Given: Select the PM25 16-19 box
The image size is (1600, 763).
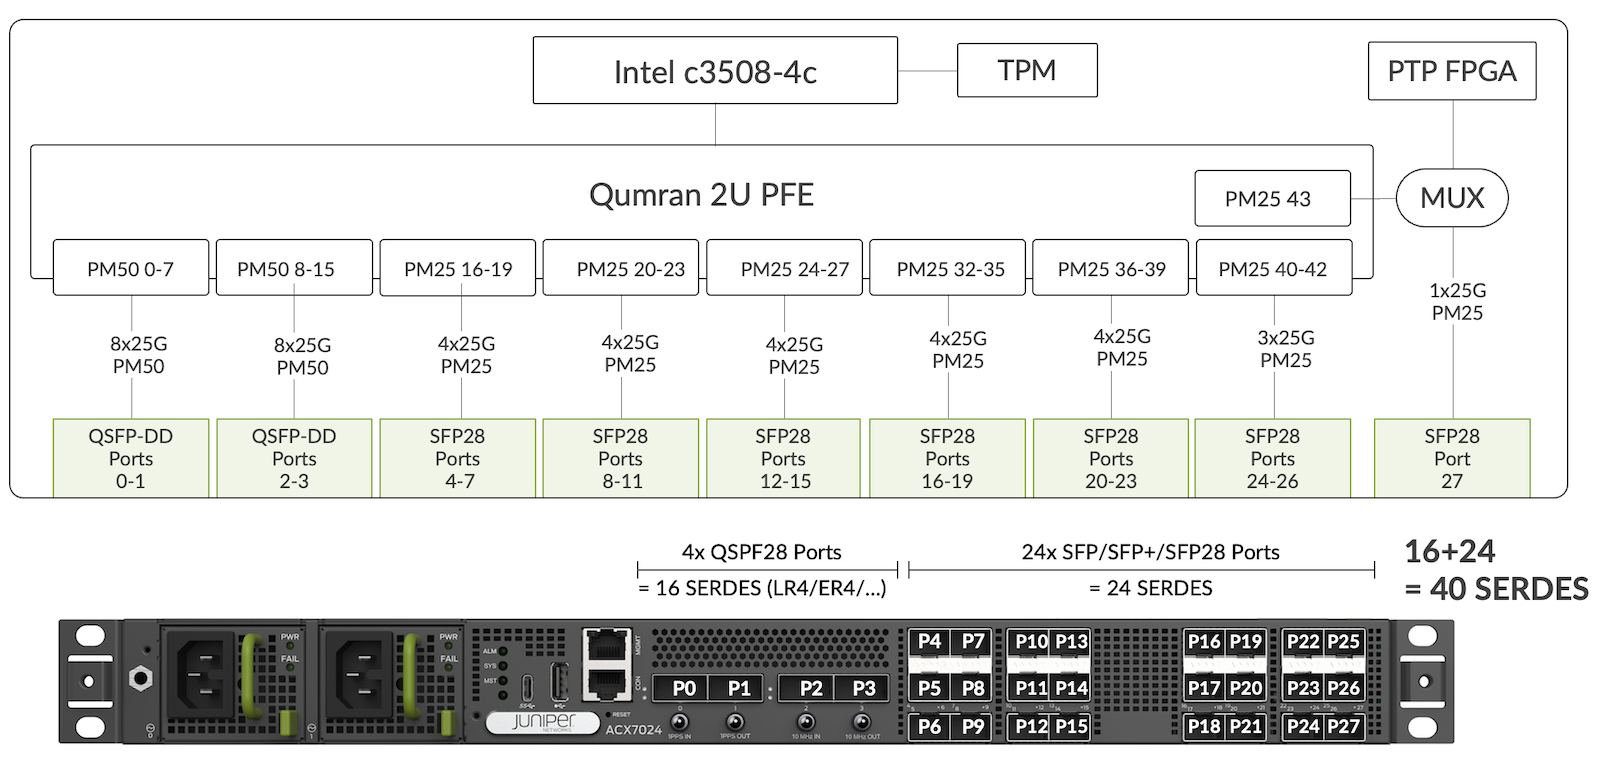Looking at the screenshot, I should pos(458,268).
